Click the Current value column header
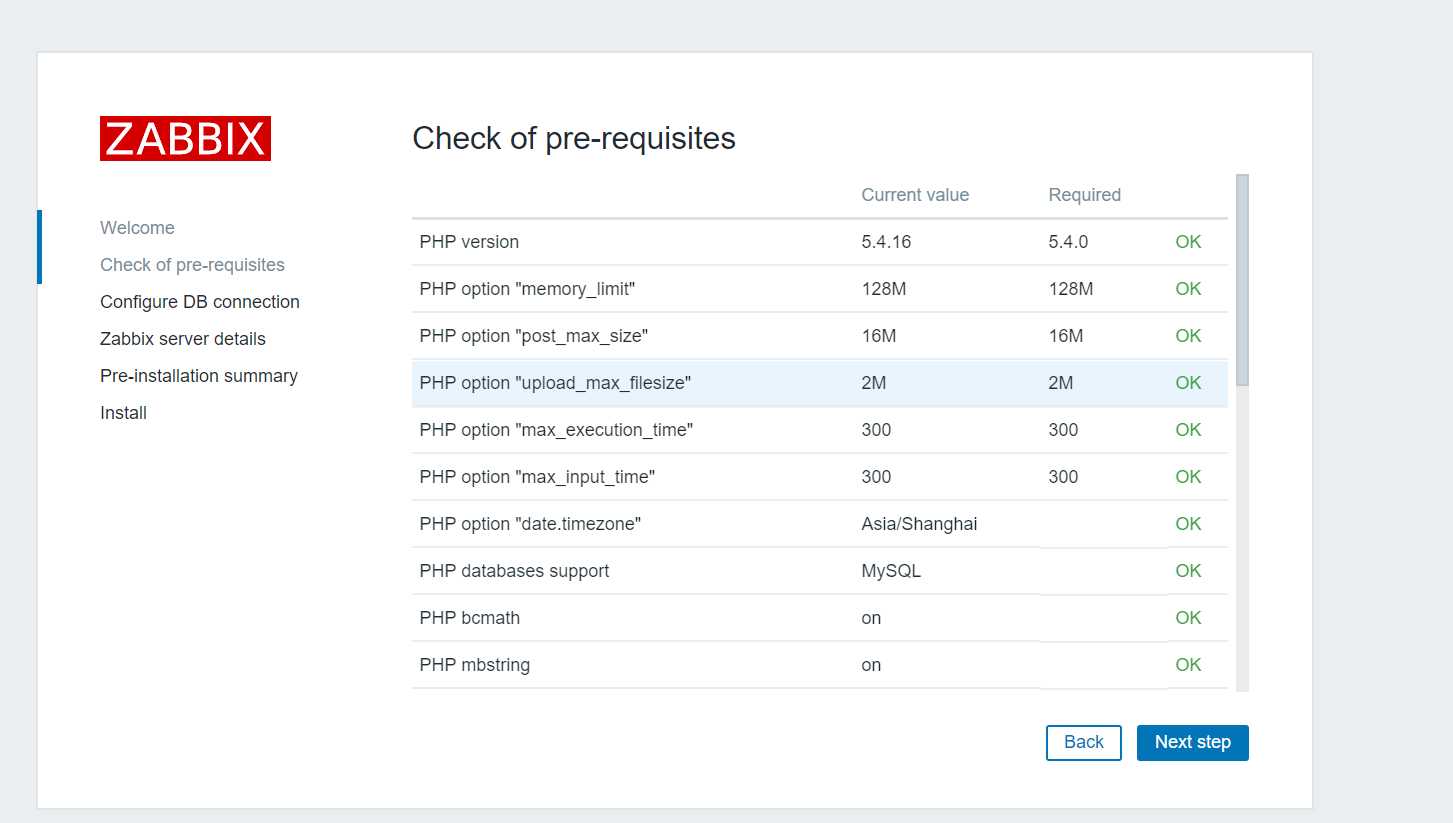The width and height of the screenshot is (1453, 823). click(915, 195)
